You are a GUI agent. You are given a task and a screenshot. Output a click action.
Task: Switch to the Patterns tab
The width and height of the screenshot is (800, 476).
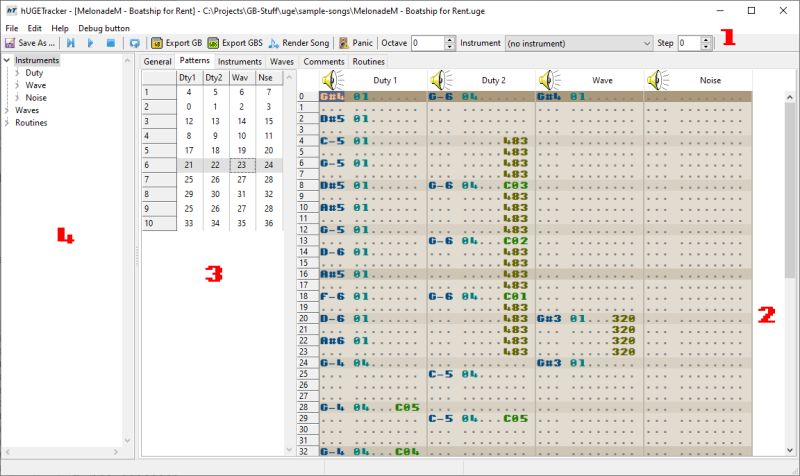[x=194, y=61]
